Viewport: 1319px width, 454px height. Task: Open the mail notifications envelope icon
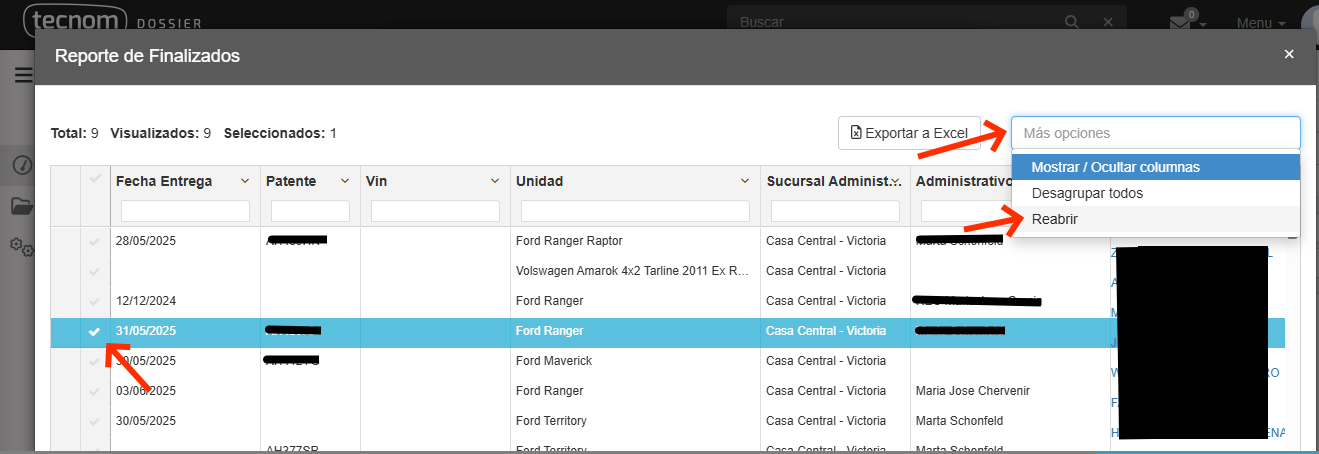pos(1181,22)
